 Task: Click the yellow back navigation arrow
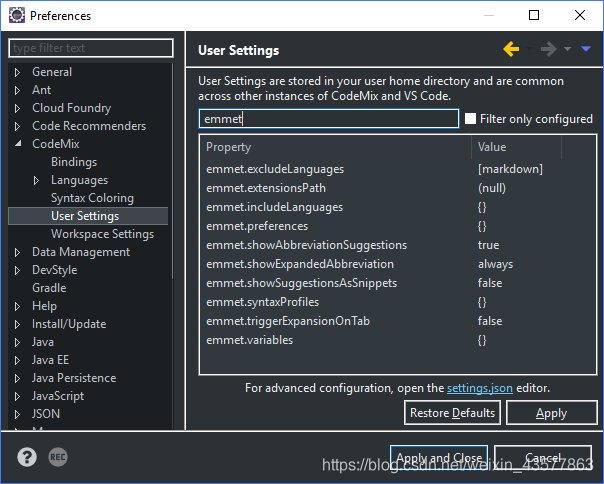click(x=511, y=49)
